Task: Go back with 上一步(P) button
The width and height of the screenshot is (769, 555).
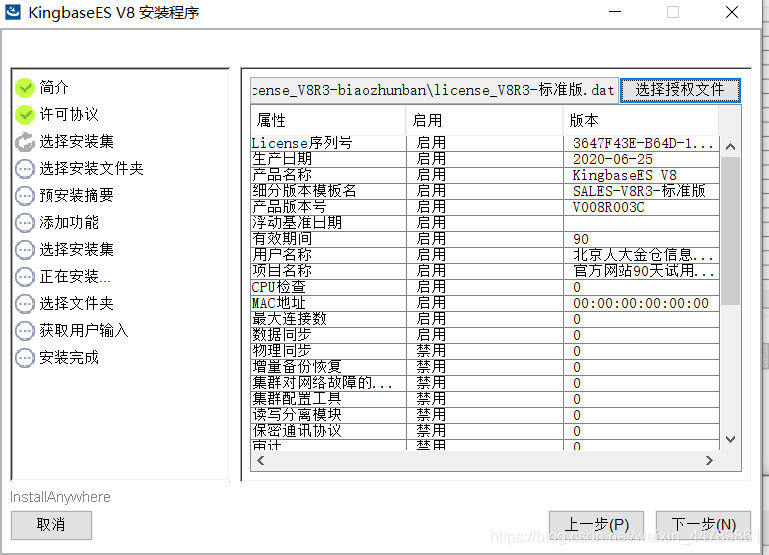Action: [x=596, y=525]
